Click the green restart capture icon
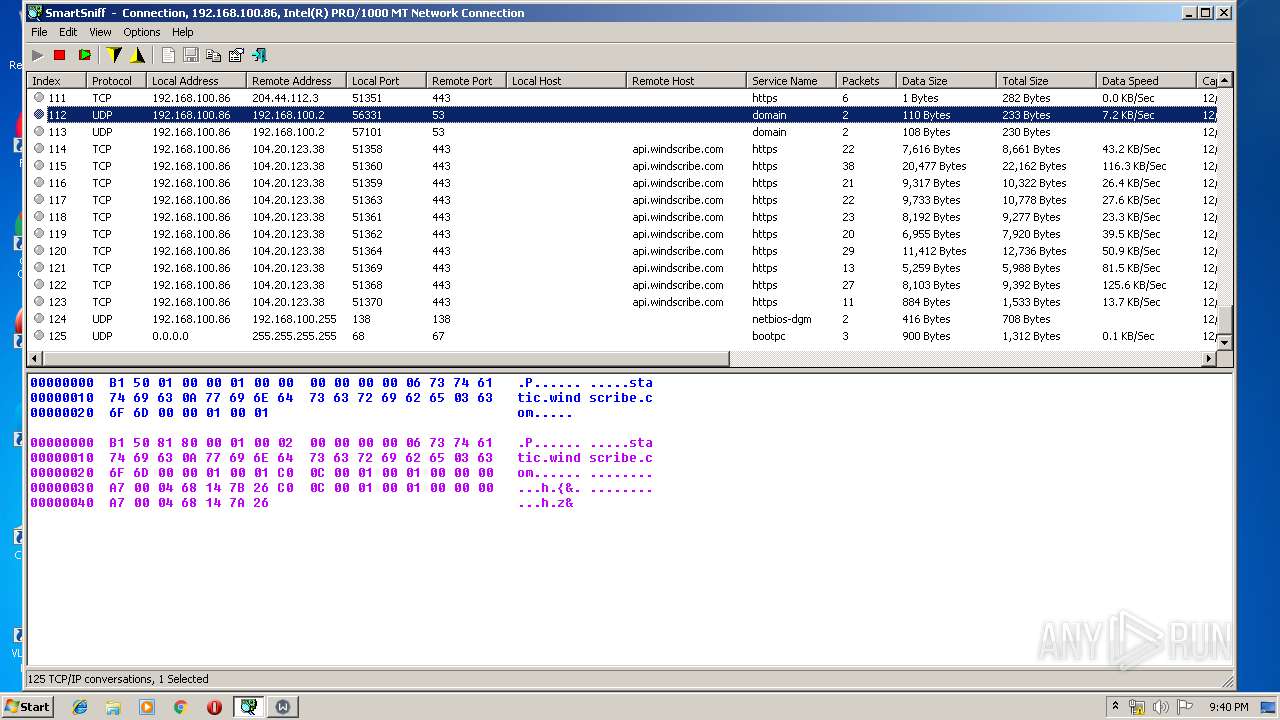Image resolution: width=1280 pixels, height=720 pixels. pyautogui.click(x=84, y=55)
